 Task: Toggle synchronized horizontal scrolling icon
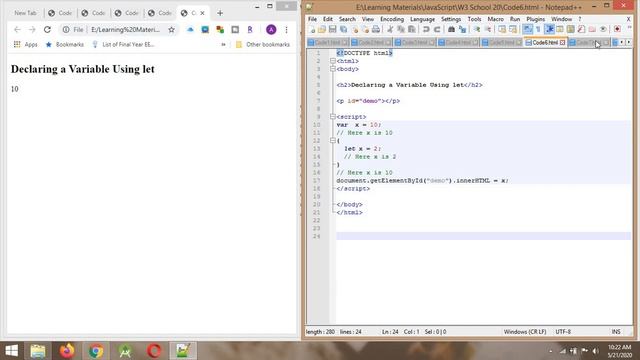pos(513,29)
